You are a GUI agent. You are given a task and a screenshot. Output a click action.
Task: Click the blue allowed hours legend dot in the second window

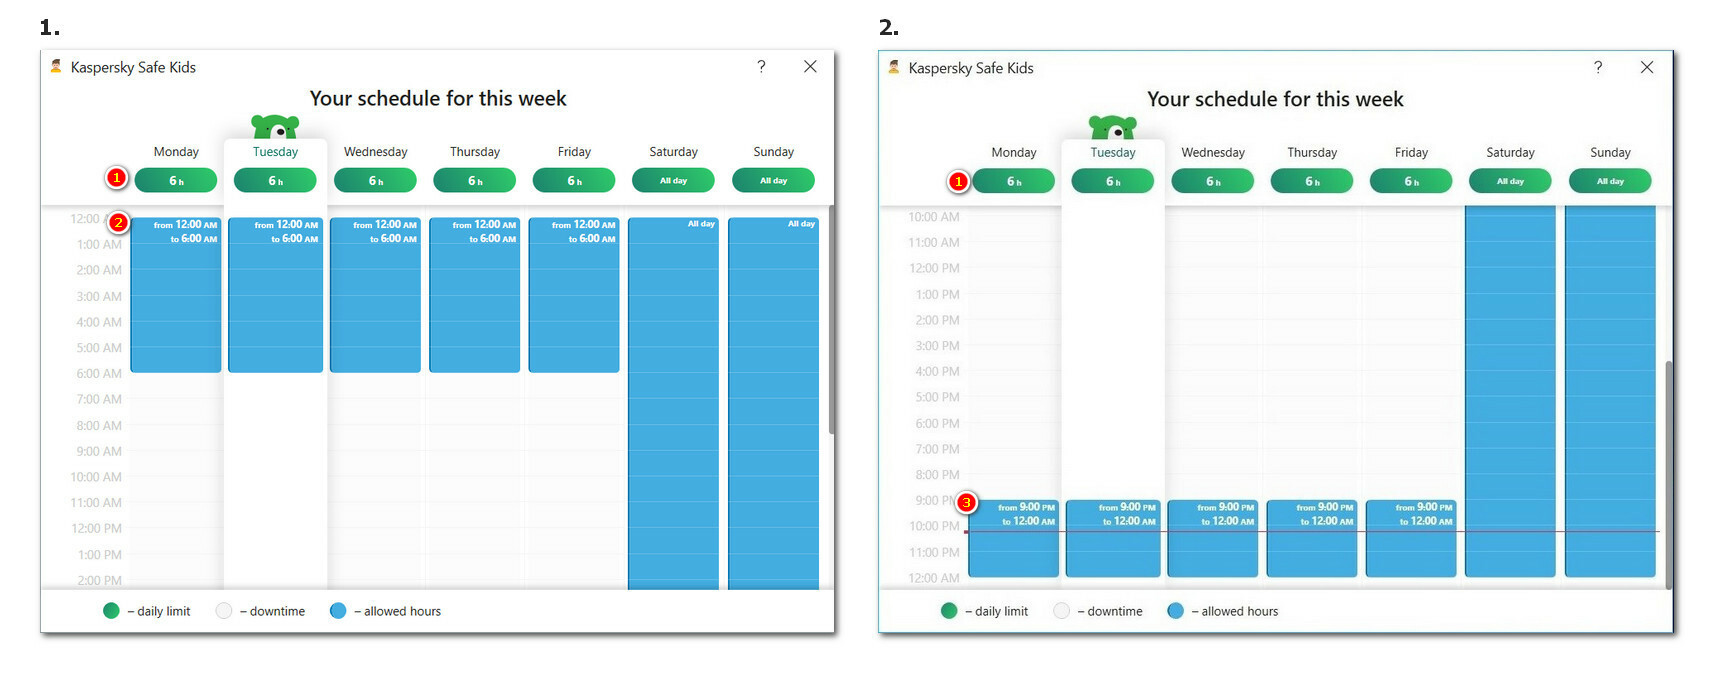pyautogui.click(x=1175, y=611)
